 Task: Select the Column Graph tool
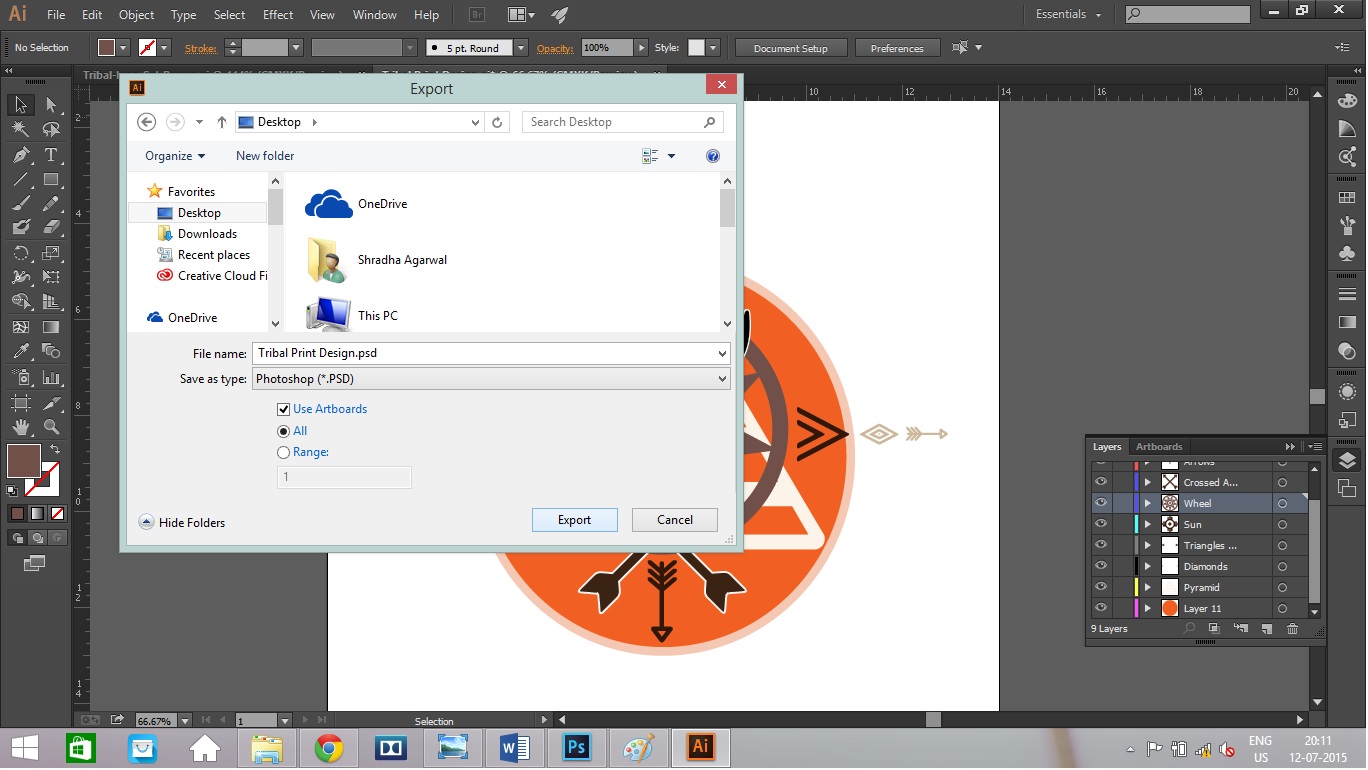51,377
